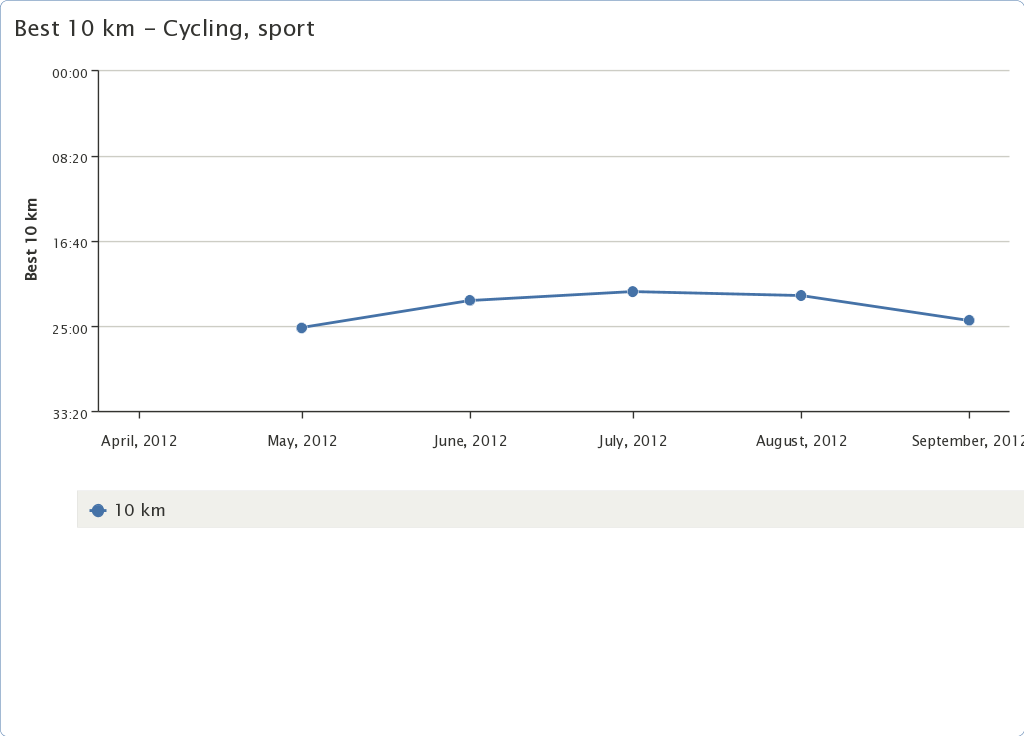
Task: Select the June, 2012 x-axis label
Action: (470, 441)
